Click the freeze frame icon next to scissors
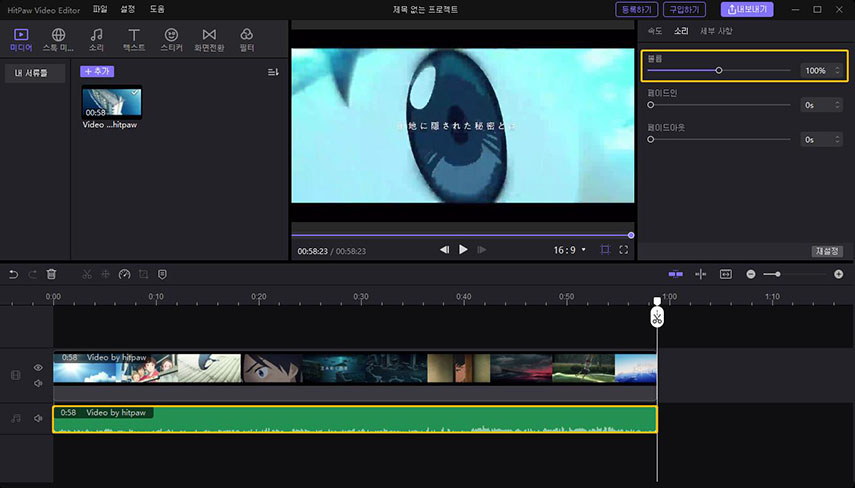 (x=106, y=274)
